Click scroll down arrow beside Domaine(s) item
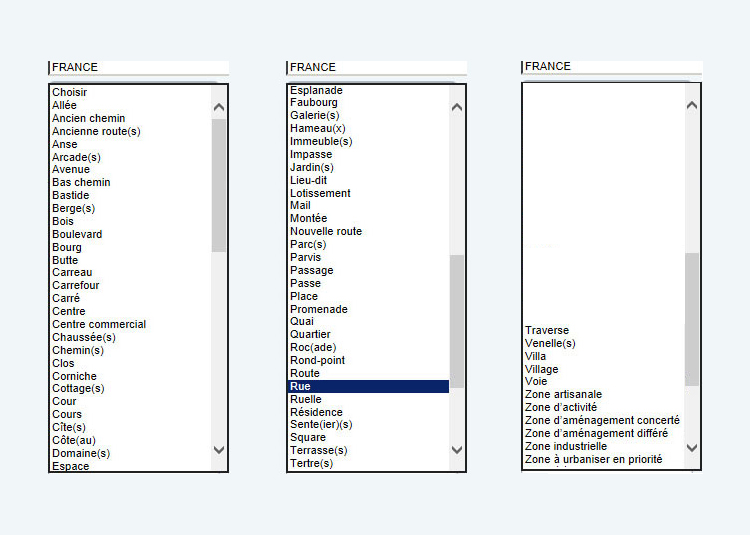This screenshot has width=750, height=535. (219, 450)
